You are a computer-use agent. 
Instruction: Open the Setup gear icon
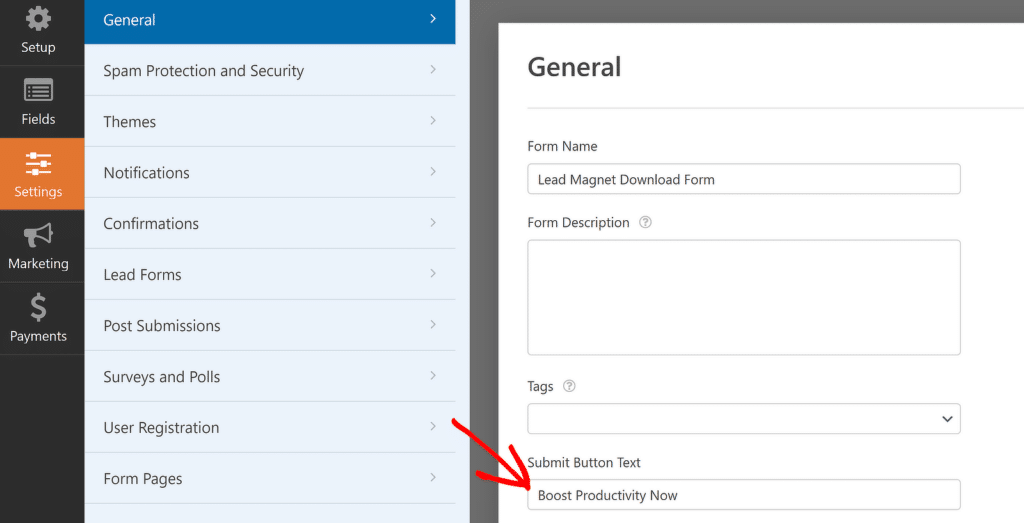pyautogui.click(x=38, y=19)
